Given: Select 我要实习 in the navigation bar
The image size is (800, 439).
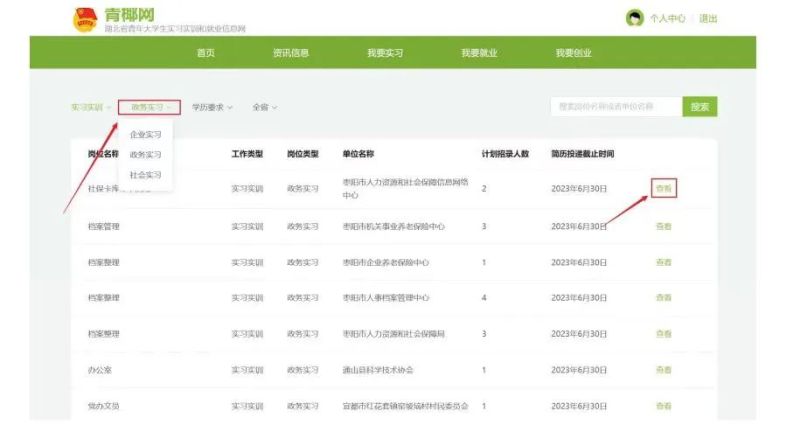Looking at the screenshot, I should 385,53.
